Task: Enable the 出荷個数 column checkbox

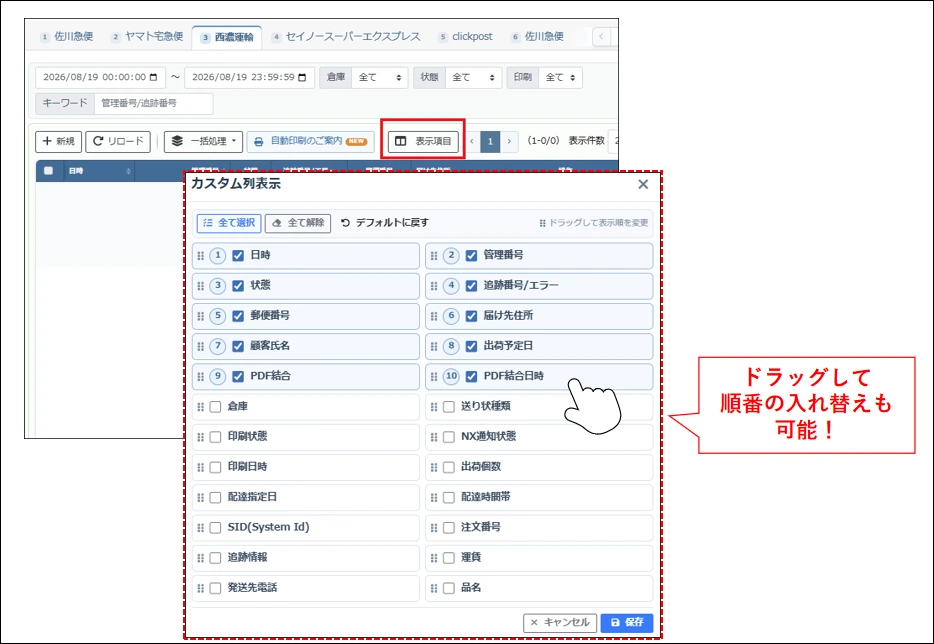Action: (449, 468)
